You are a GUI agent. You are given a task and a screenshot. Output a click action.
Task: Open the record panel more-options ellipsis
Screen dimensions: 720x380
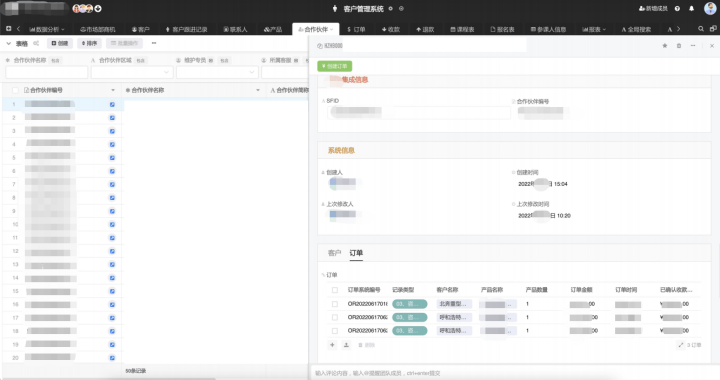pyautogui.click(x=693, y=45)
